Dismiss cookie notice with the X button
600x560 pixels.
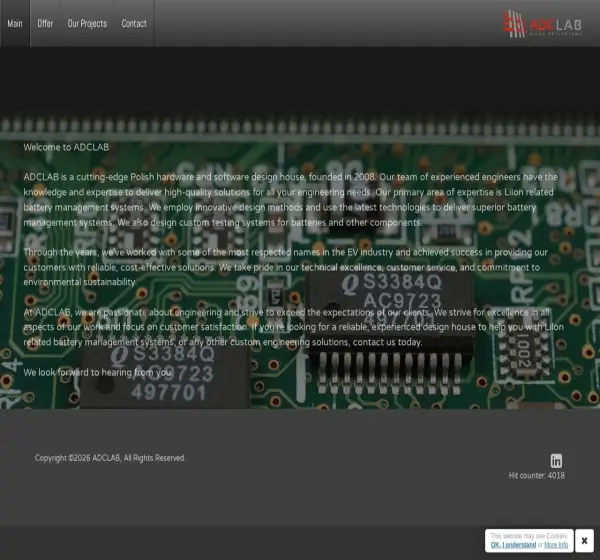coord(584,540)
